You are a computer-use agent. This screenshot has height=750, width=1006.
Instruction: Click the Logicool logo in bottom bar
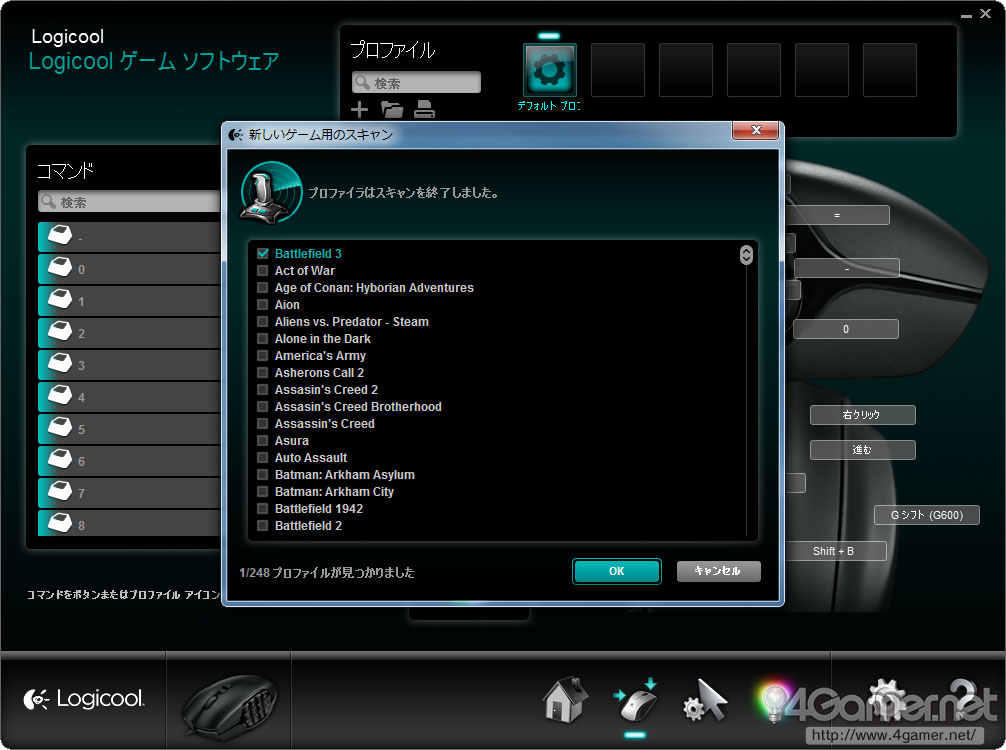pos(84,699)
